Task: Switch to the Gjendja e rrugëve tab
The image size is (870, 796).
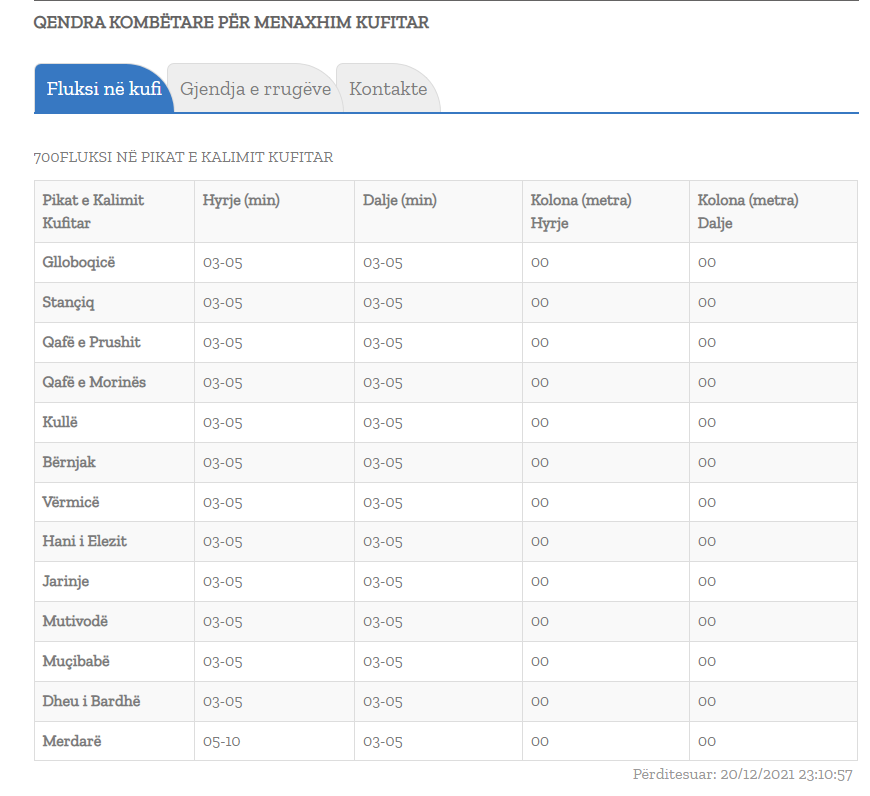Action: pyautogui.click(x=255, y=89)
